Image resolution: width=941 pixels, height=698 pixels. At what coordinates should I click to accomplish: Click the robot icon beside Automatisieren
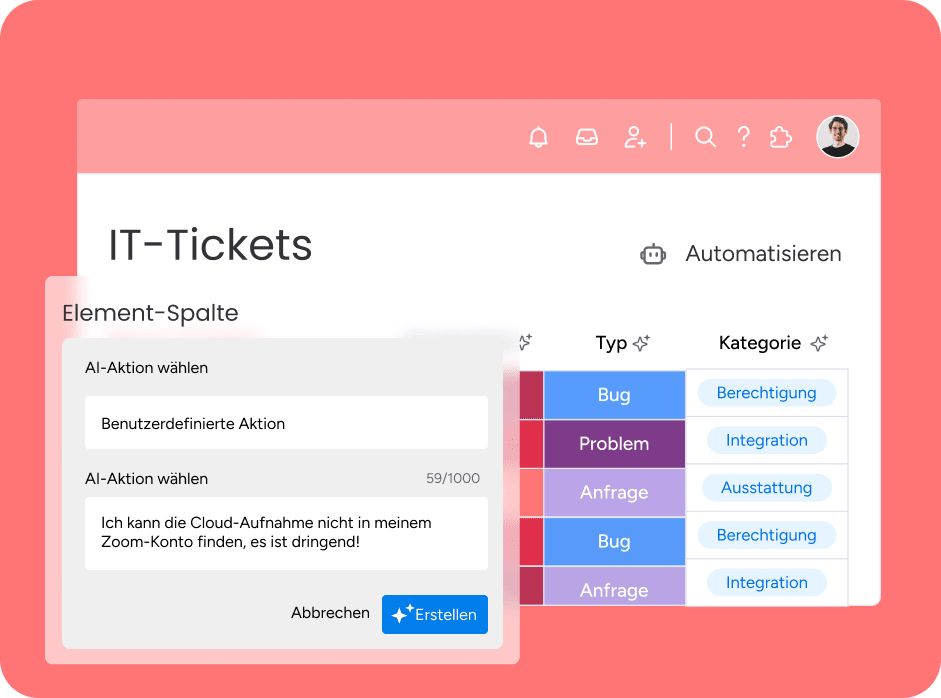653,254
